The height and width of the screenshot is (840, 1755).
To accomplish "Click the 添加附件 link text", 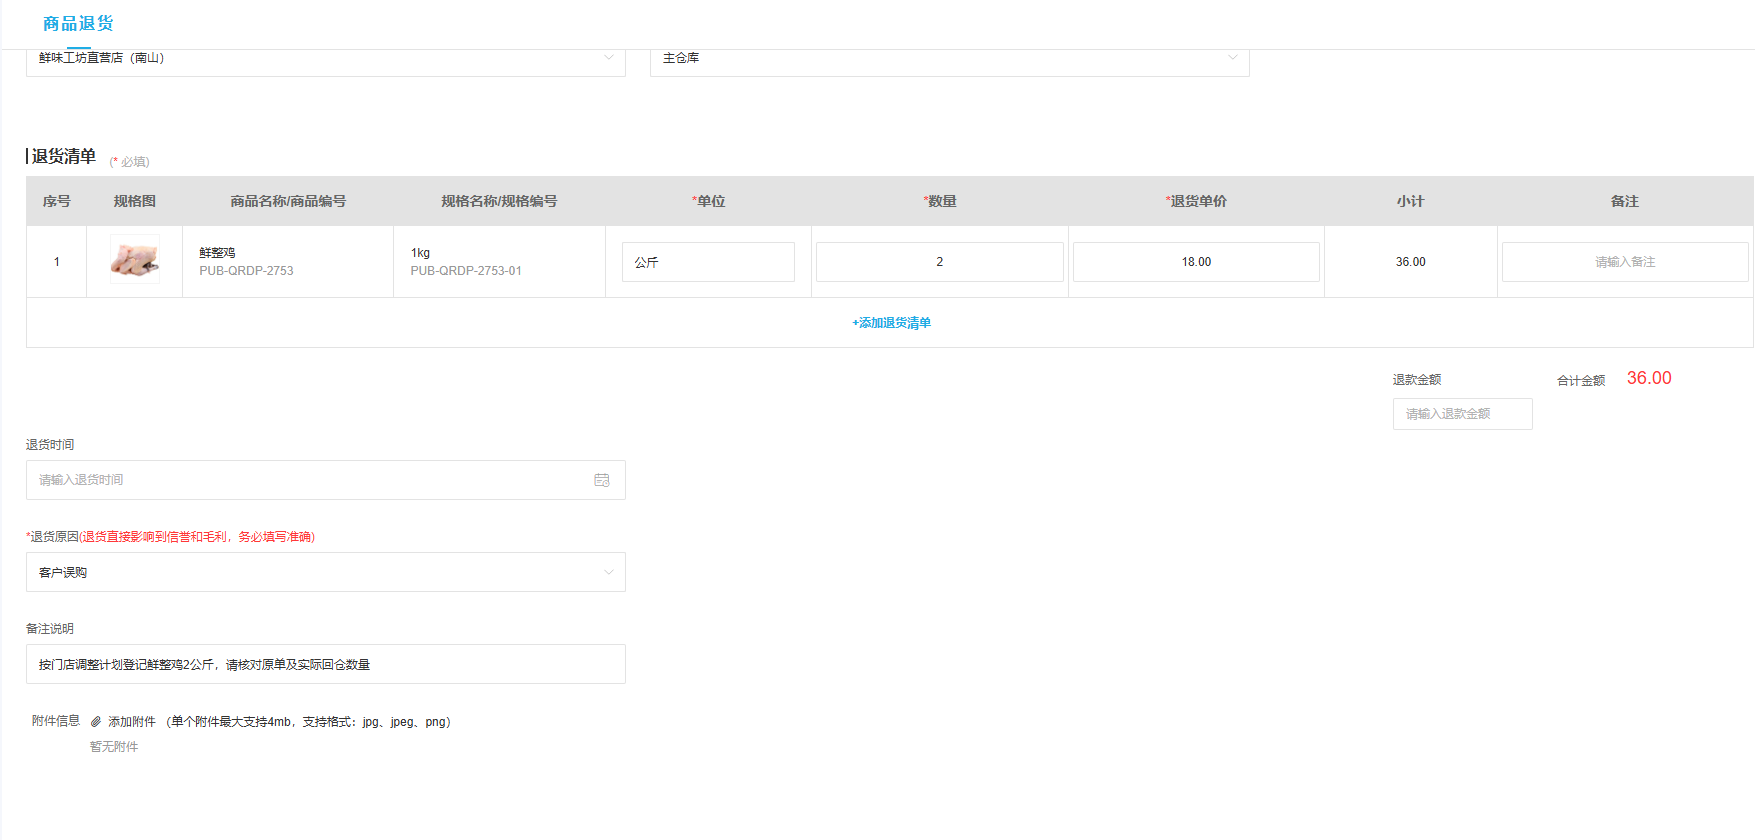I will (x=132, y=722).
